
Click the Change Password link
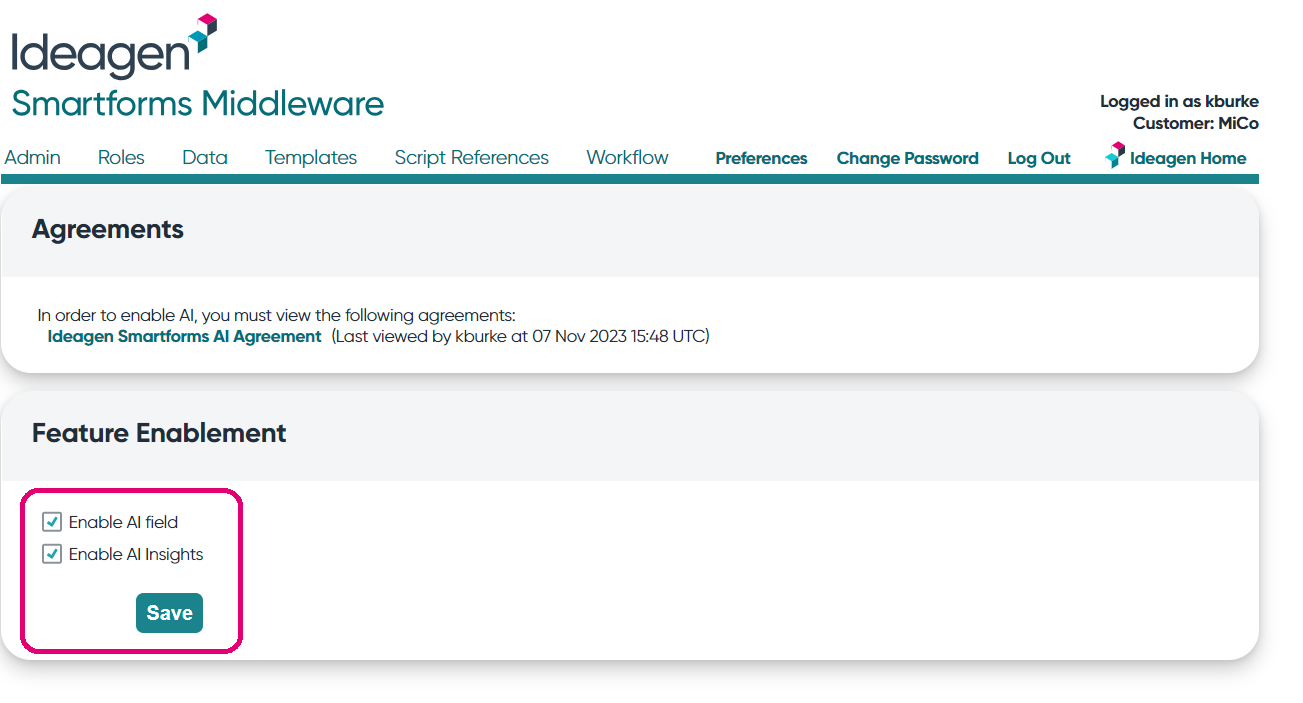pyautogui.click(x=907, y=158)
